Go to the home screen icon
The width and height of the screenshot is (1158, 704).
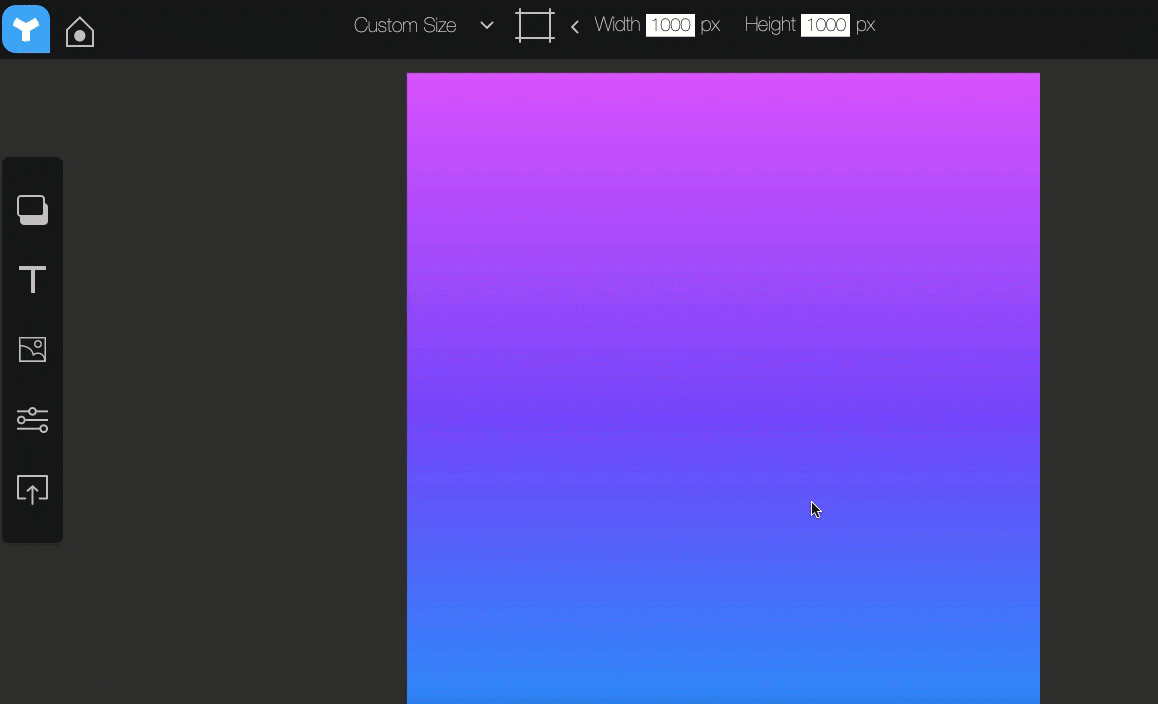click(80, 32)
